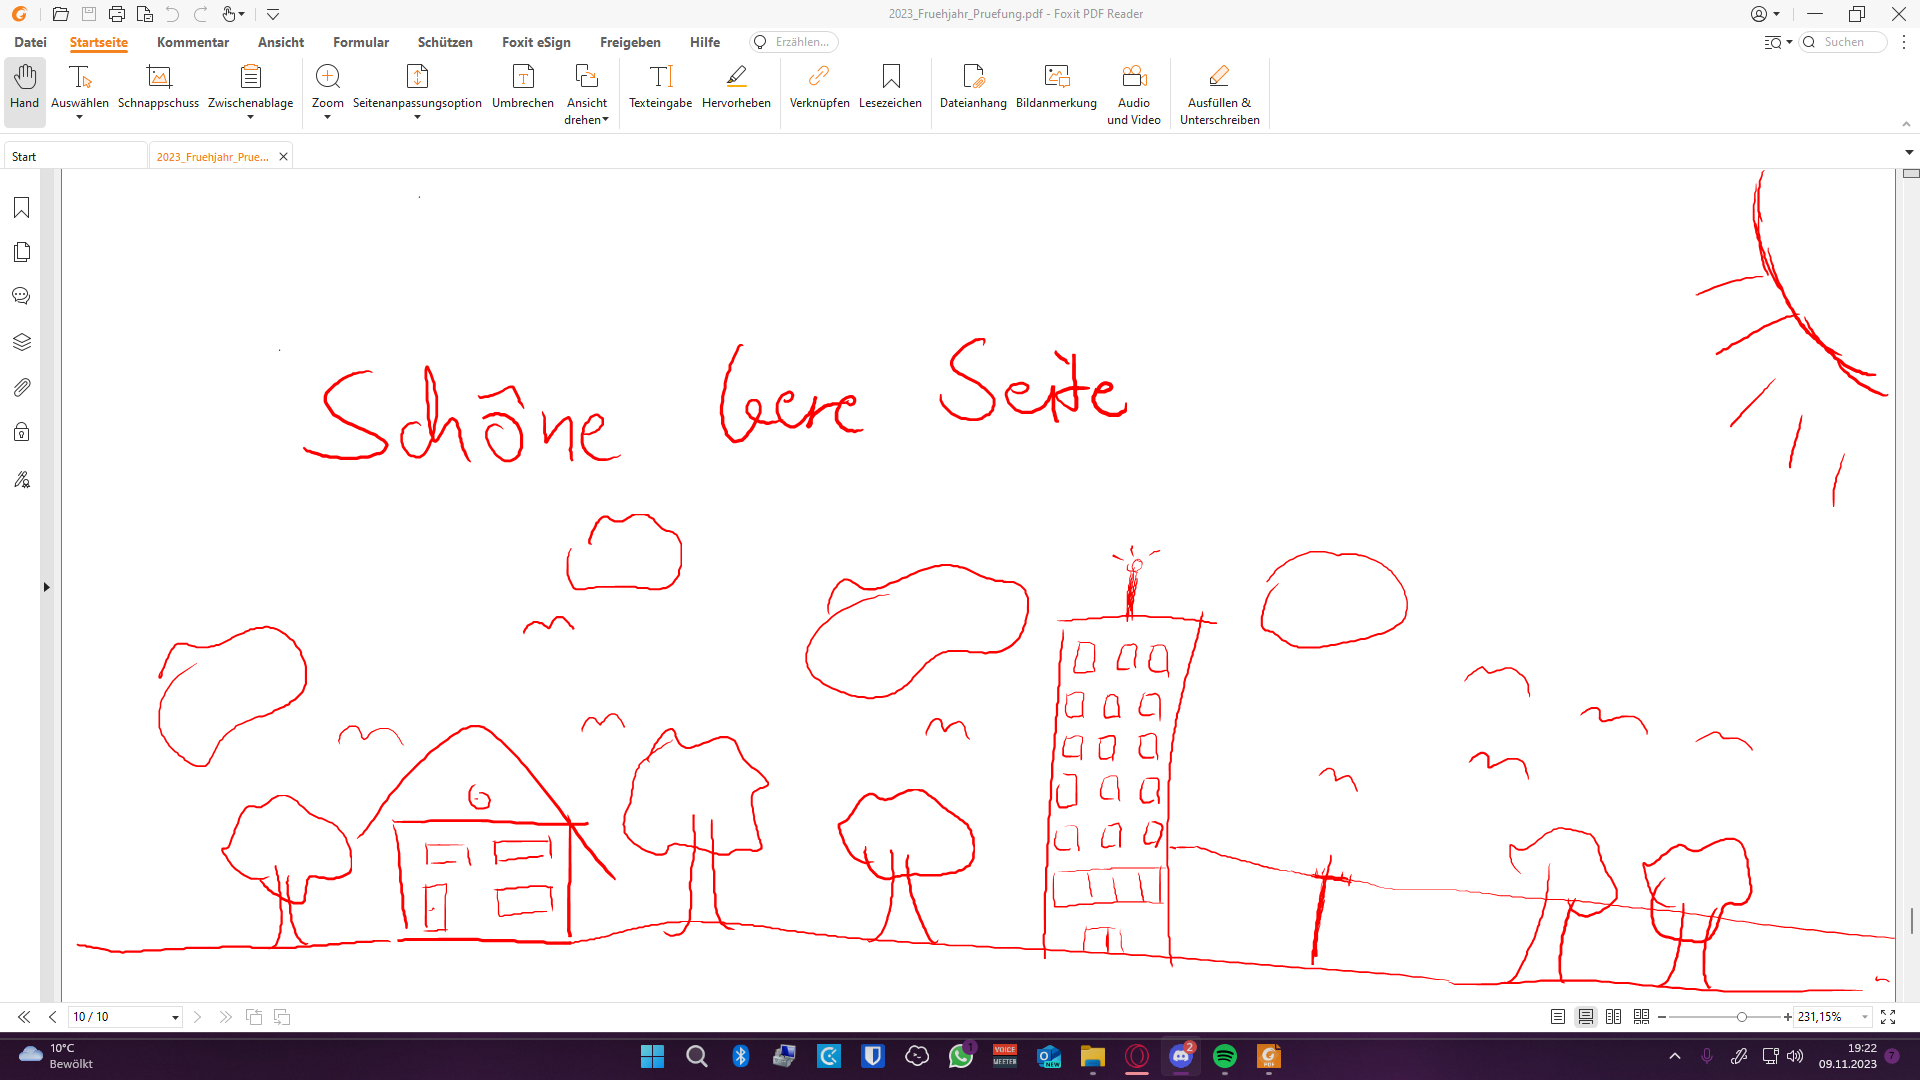Enable continuous page view mode
This screenshot has width=1920, height=1080.
pos(1586,1017)
